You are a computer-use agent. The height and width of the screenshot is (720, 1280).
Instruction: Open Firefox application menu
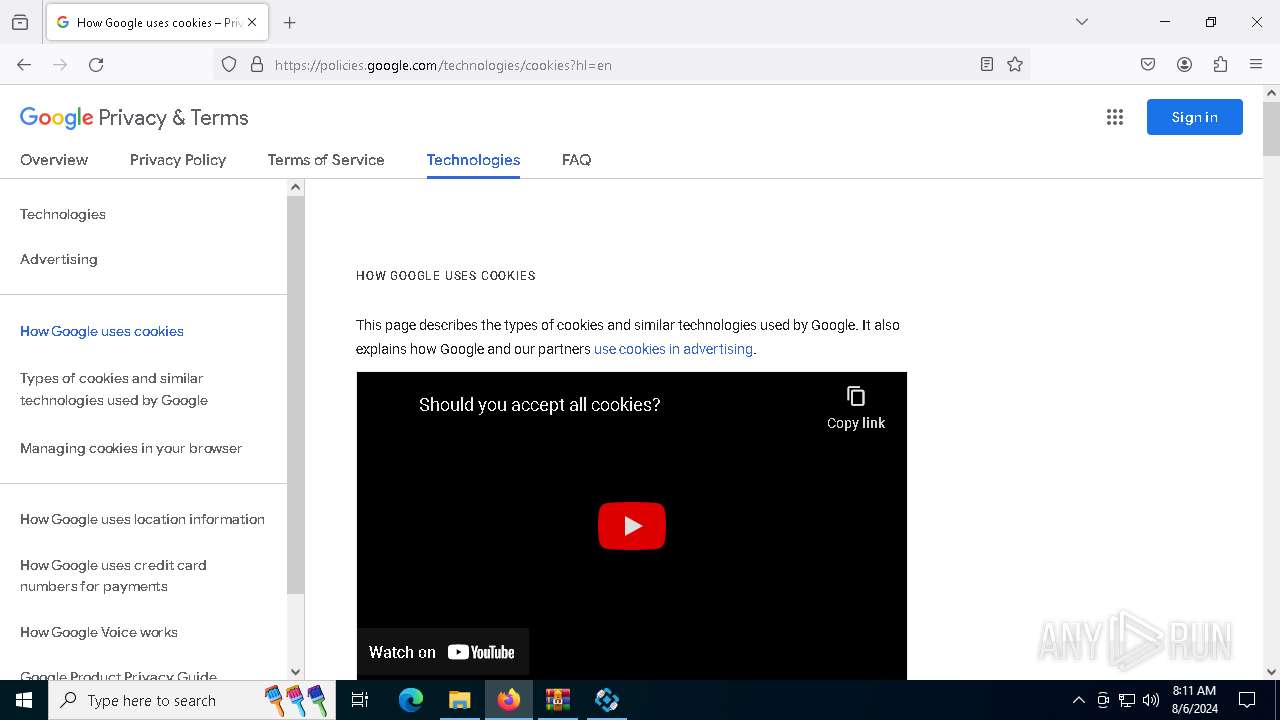click(x=1256, y=65)
